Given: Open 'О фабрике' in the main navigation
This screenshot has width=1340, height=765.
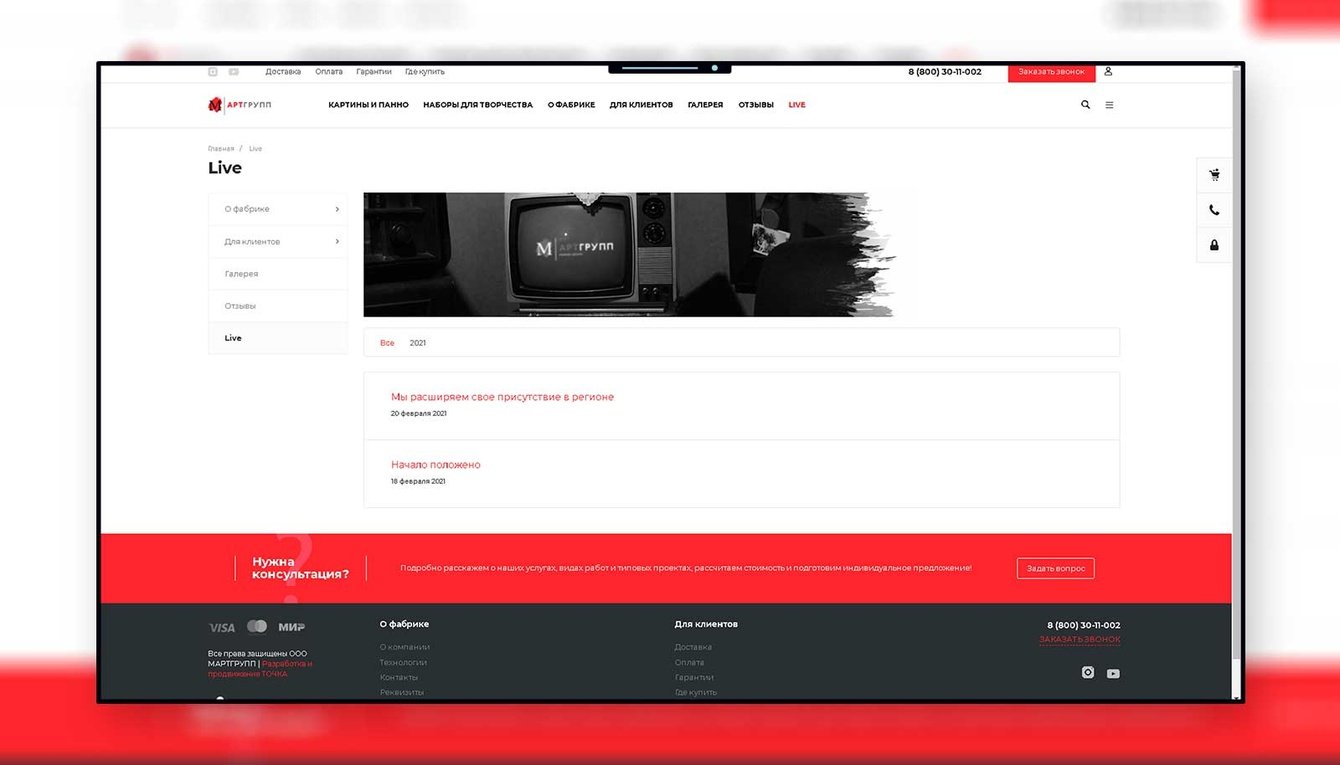Looking at the screenshot, I should coord(571,105).
